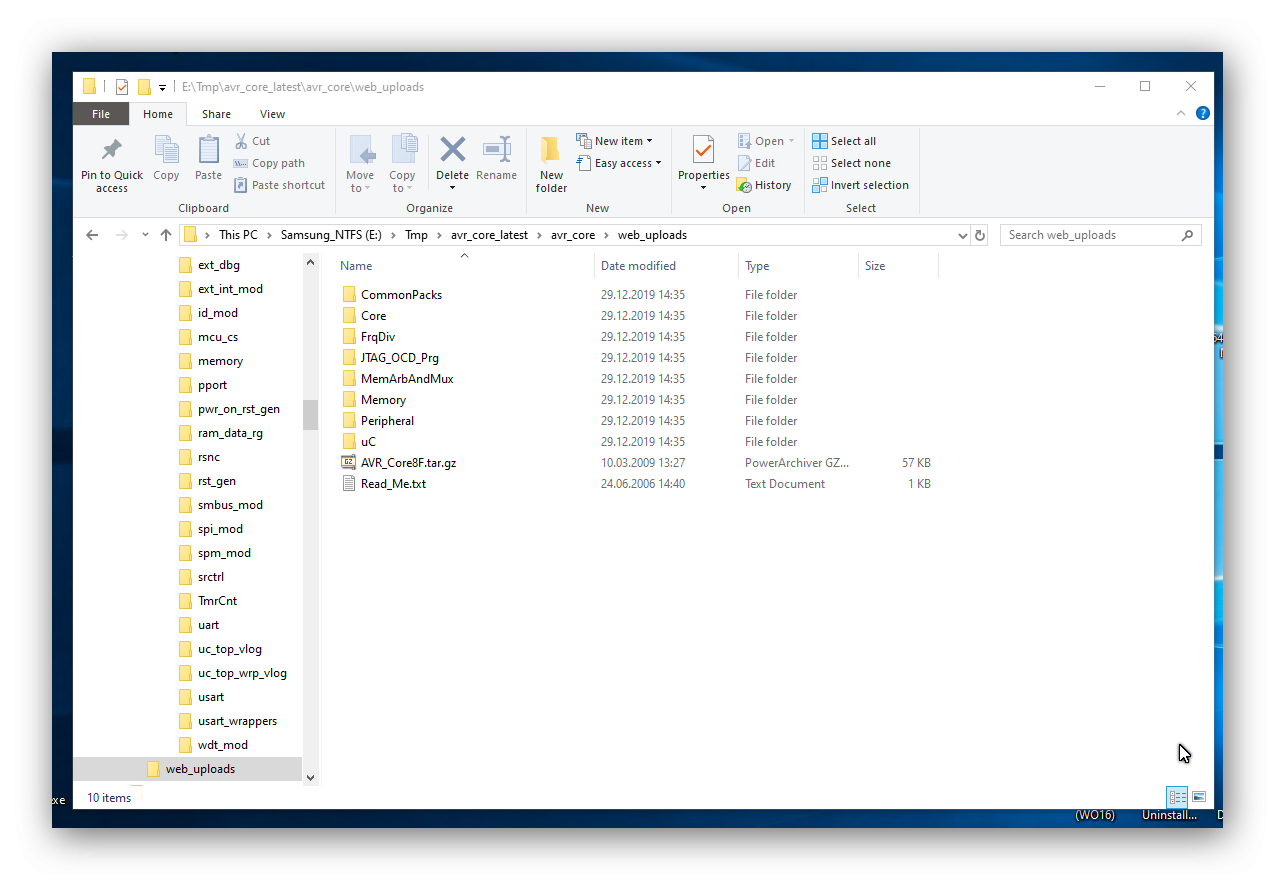The width and height of the screenshot is (1275, 880).
Task: Open the Easy access dropdown
Action: click(619, 163)
